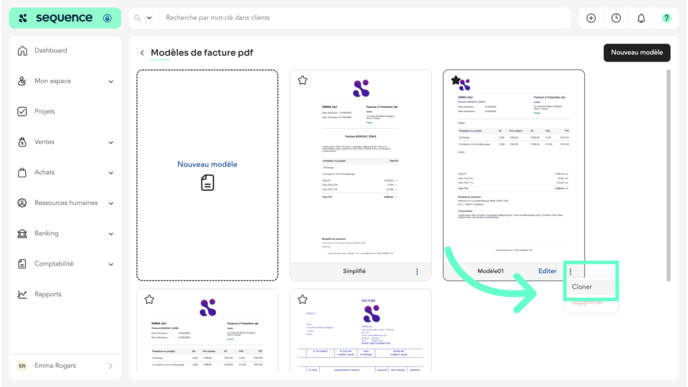Toggle favorite star on Modèle01 template

(455, 80)
